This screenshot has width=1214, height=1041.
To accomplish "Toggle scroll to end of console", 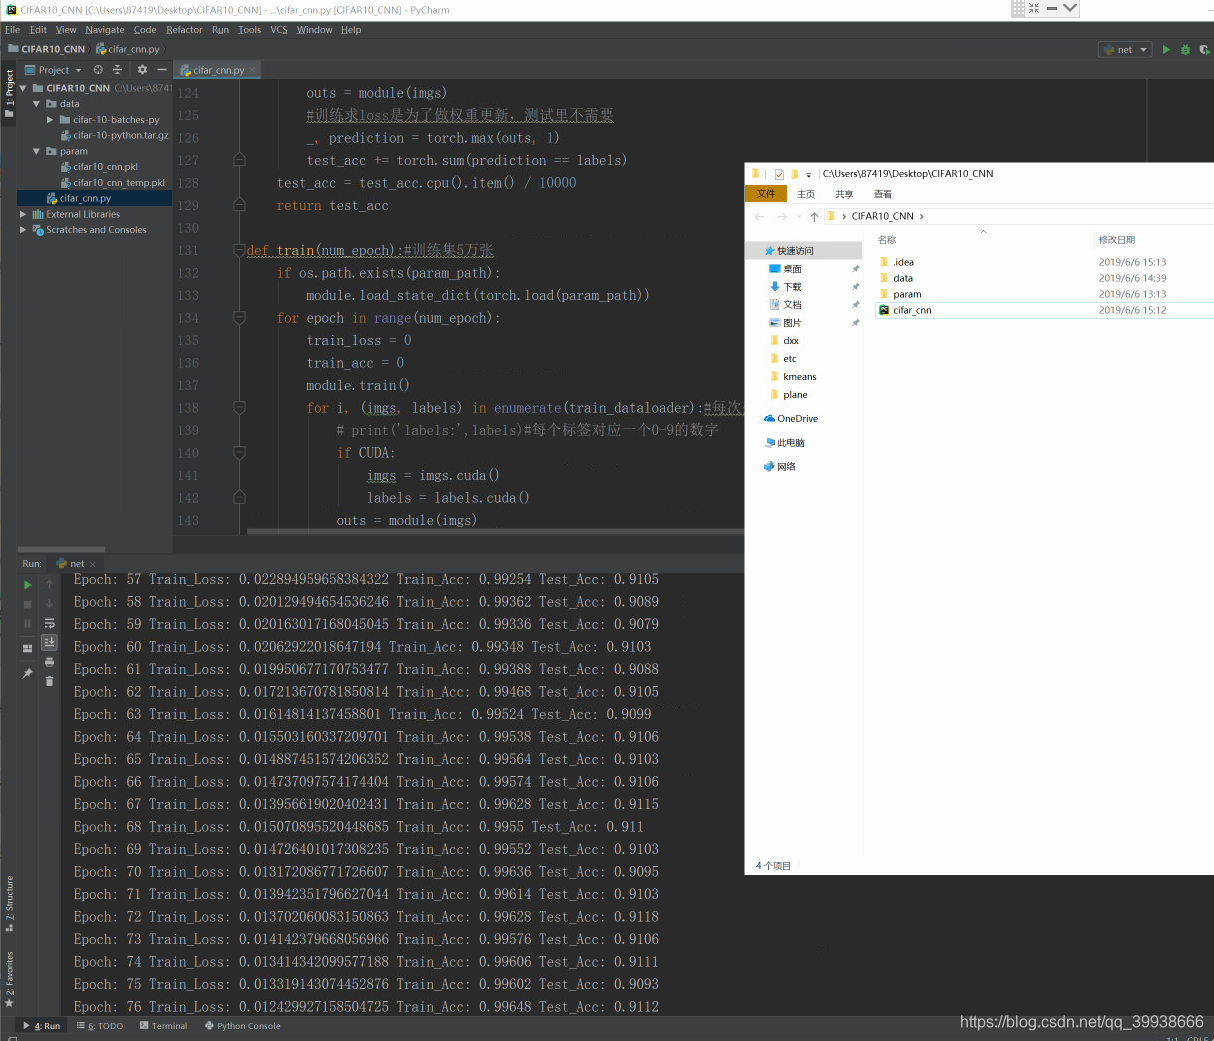I will pyautogui.click(x=49, y=642).
